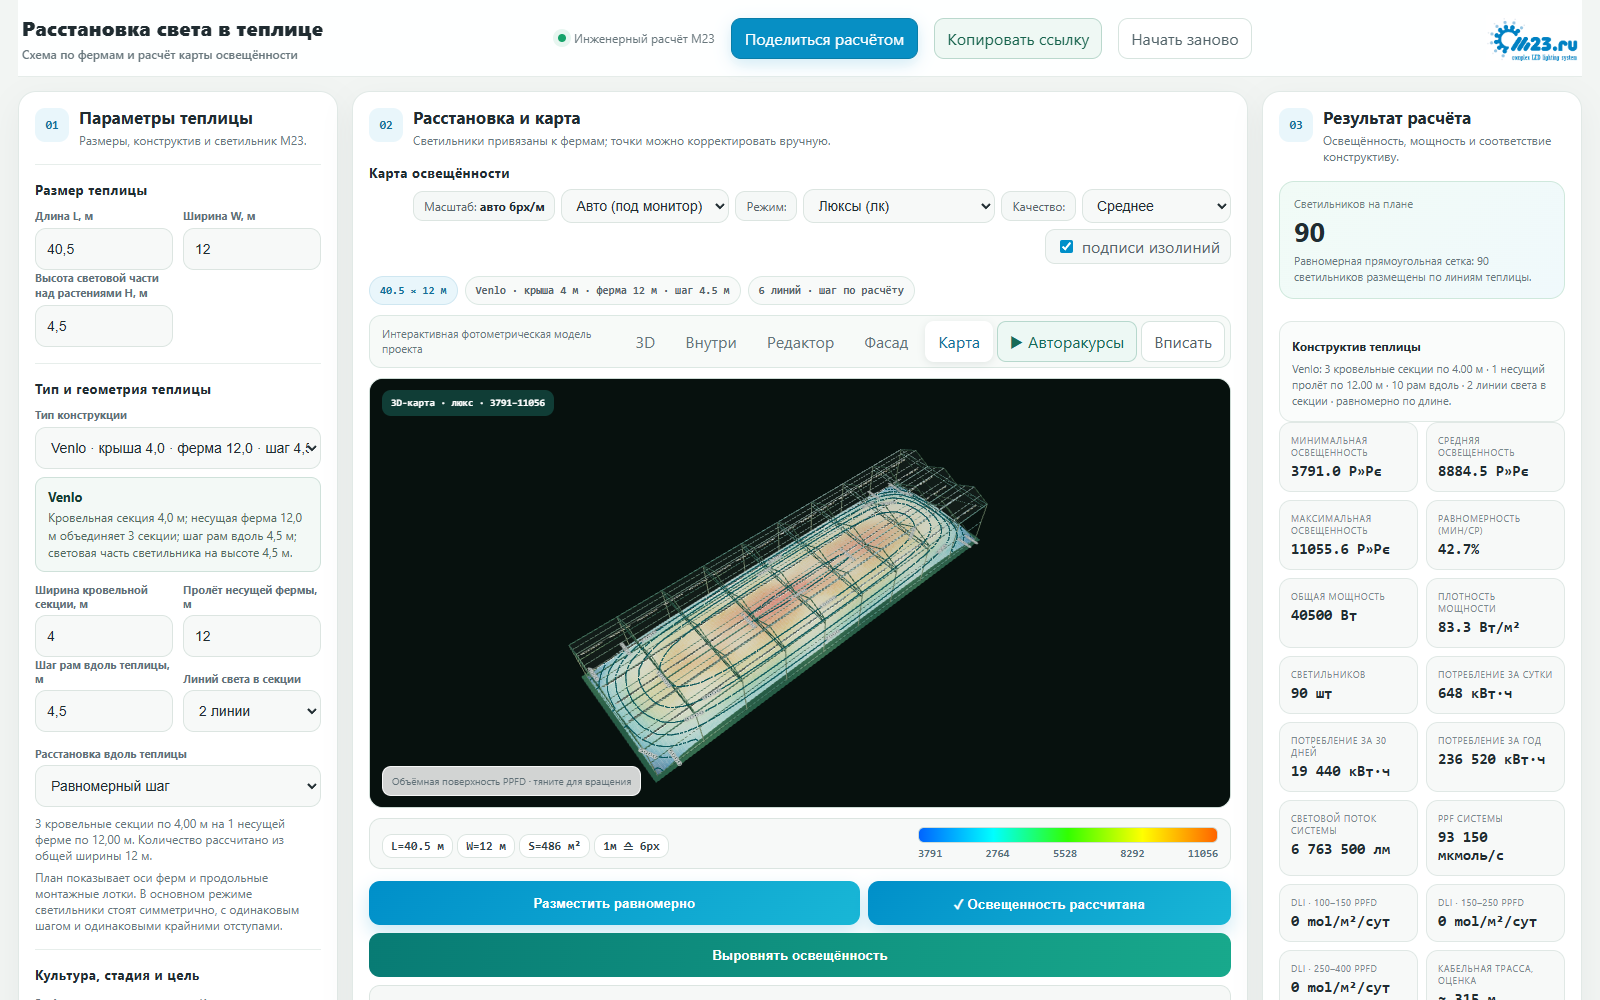This screenshot has width=1600, height=1000.
Task: Open the Среднее quality dropdown
Action: 1156,206
